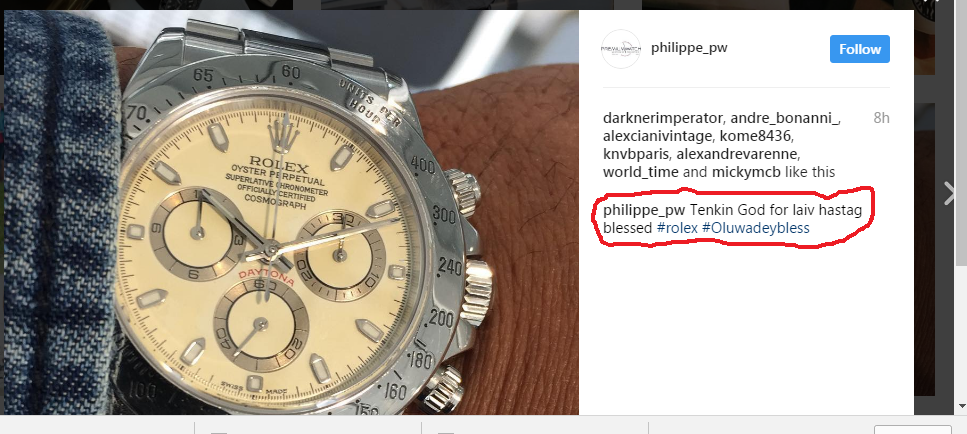The height and width of the screenshot is (434, 967).
Task: Open kome8436 liker profile
Action: [752, 136]
